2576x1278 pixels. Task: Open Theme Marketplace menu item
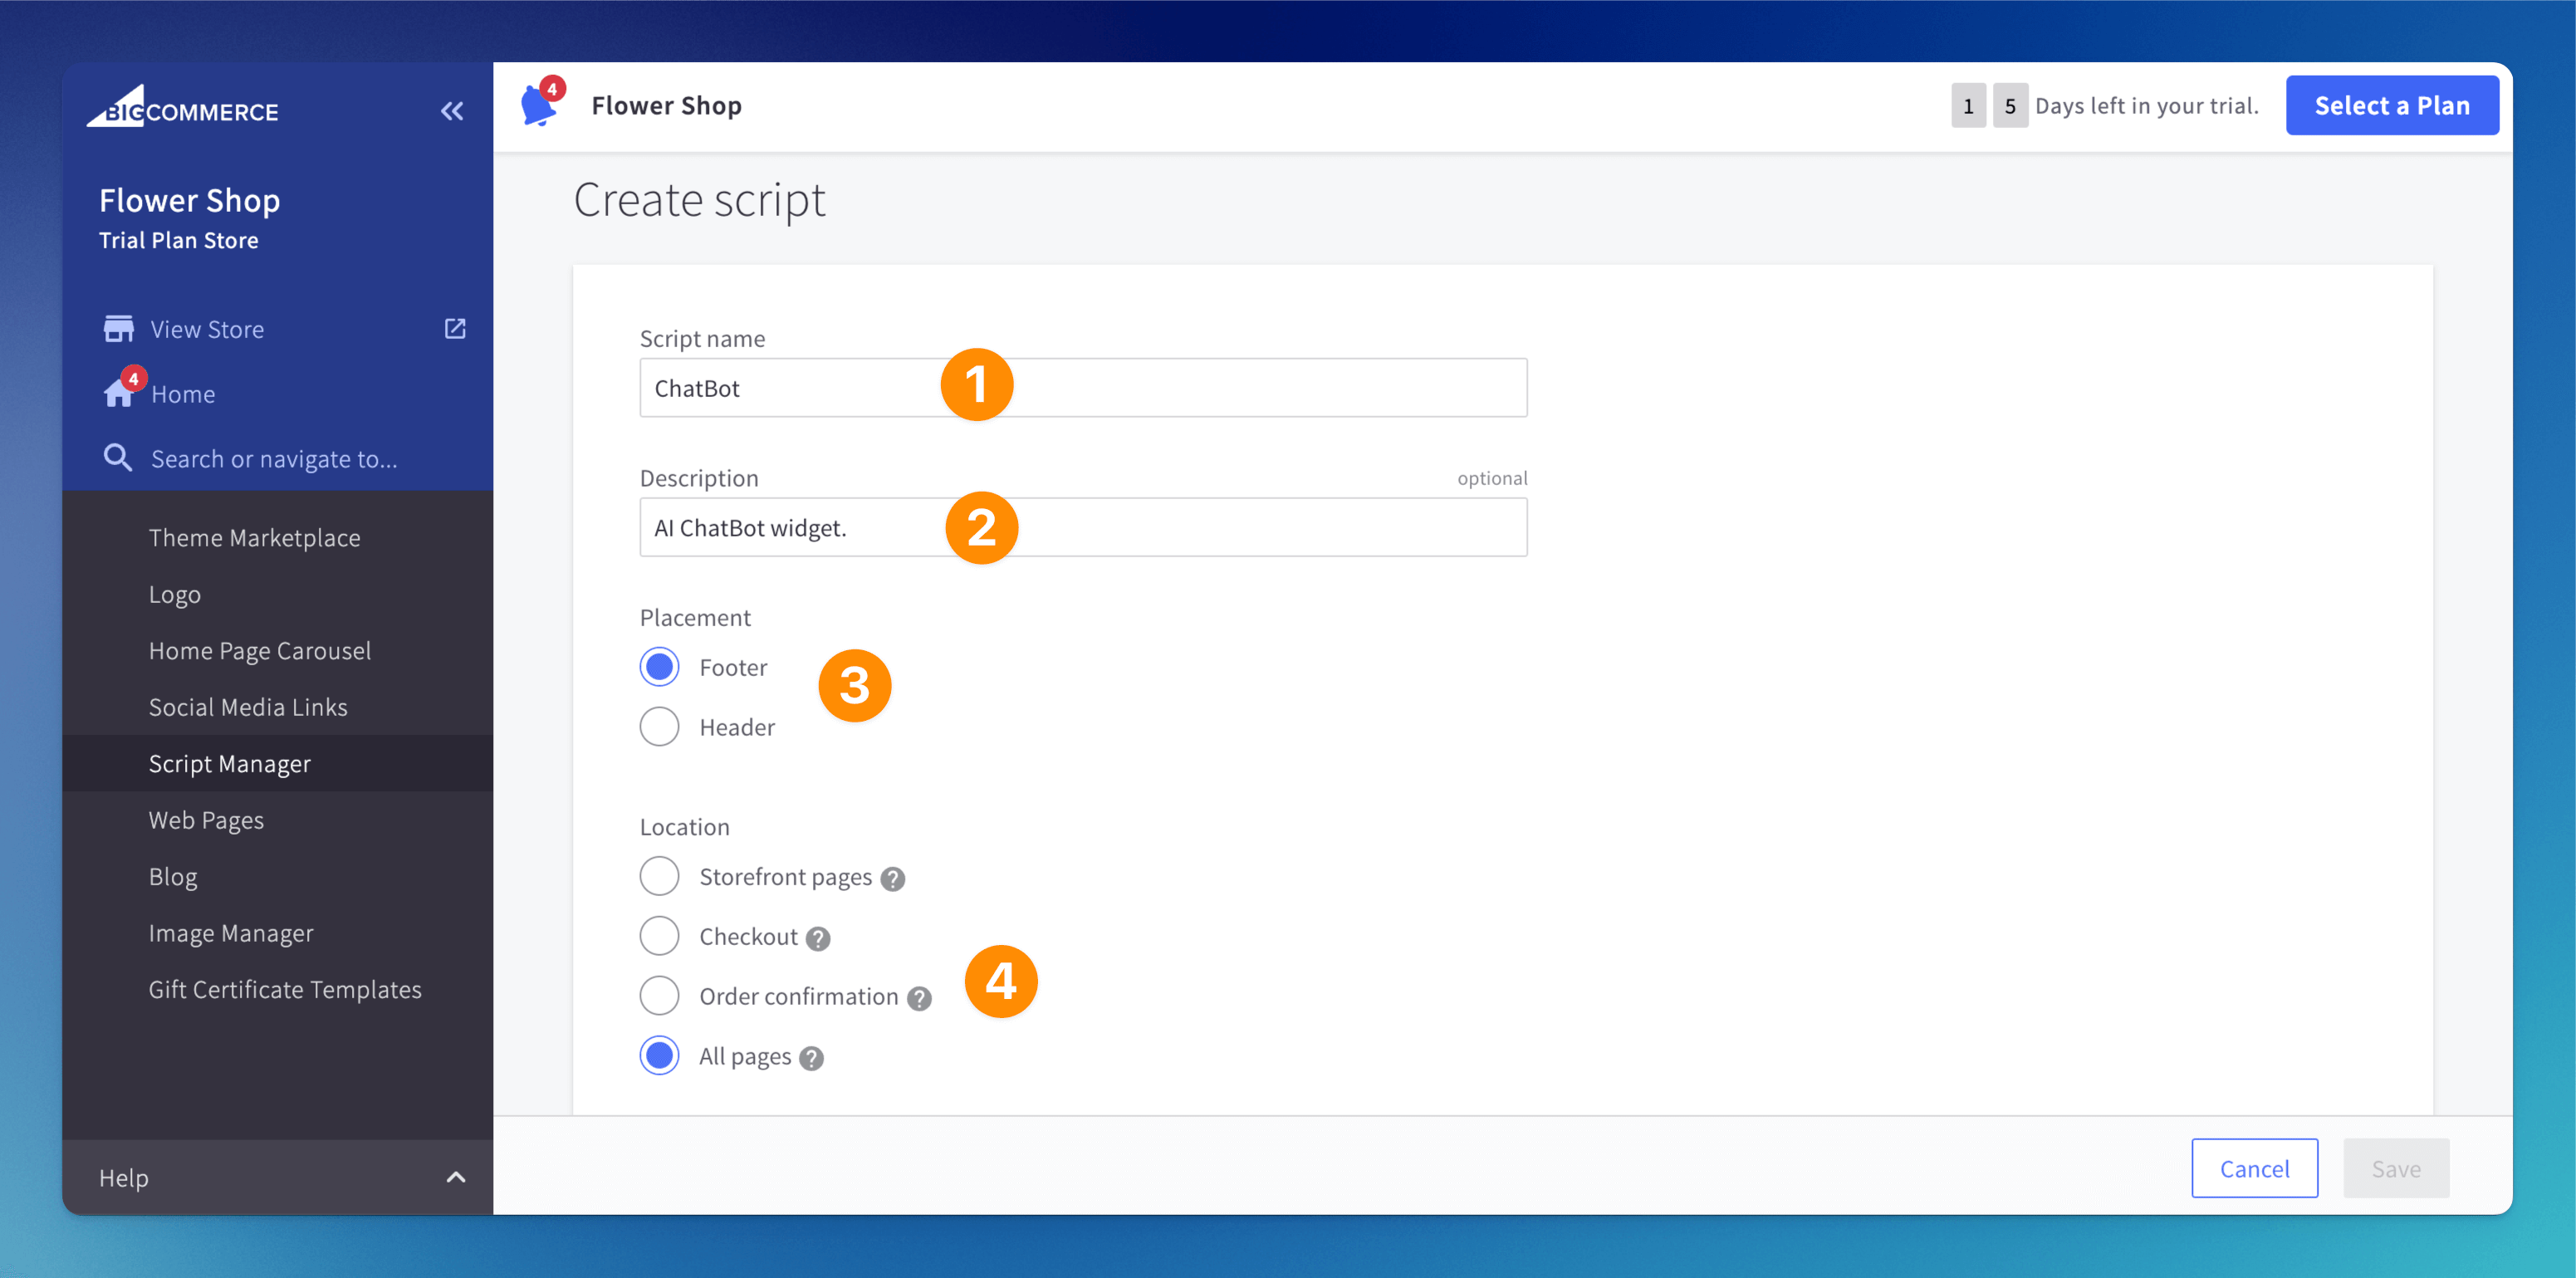coord(254,538)
